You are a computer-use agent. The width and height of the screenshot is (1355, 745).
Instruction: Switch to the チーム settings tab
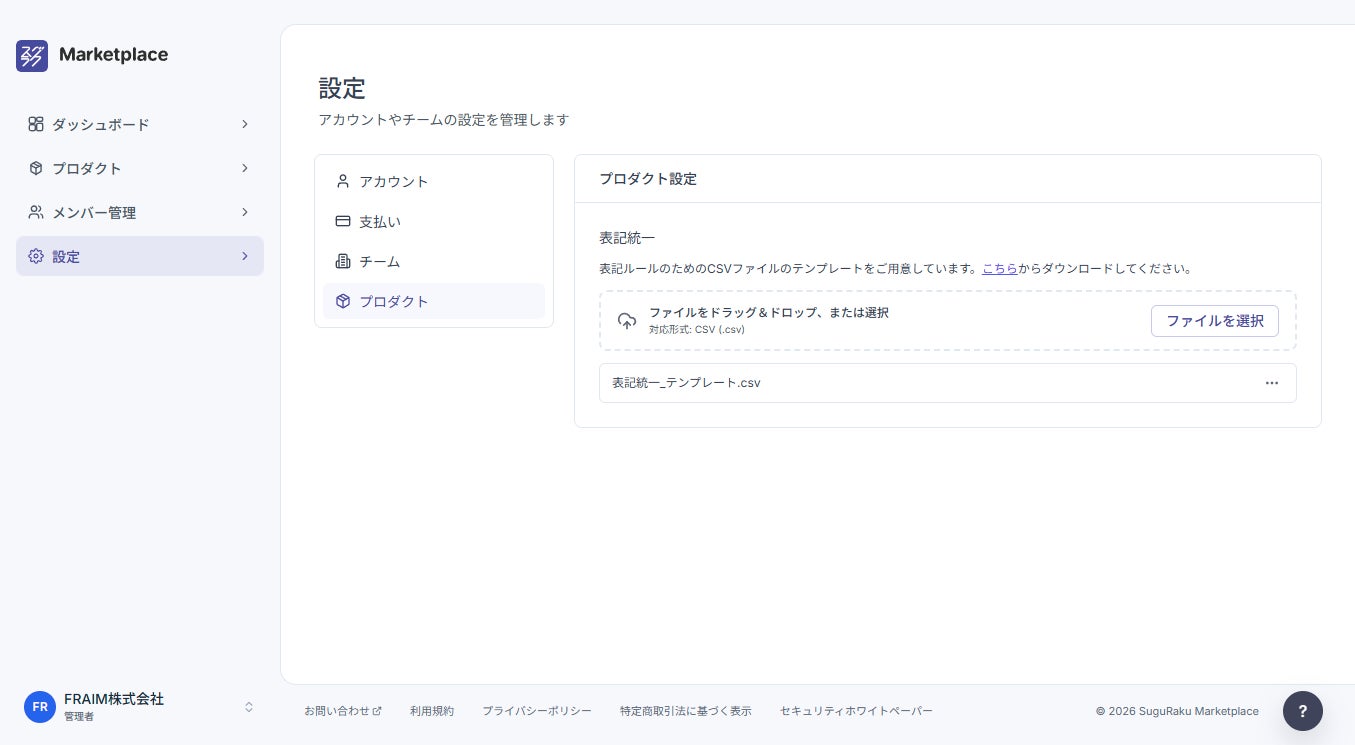coord(434,261)
